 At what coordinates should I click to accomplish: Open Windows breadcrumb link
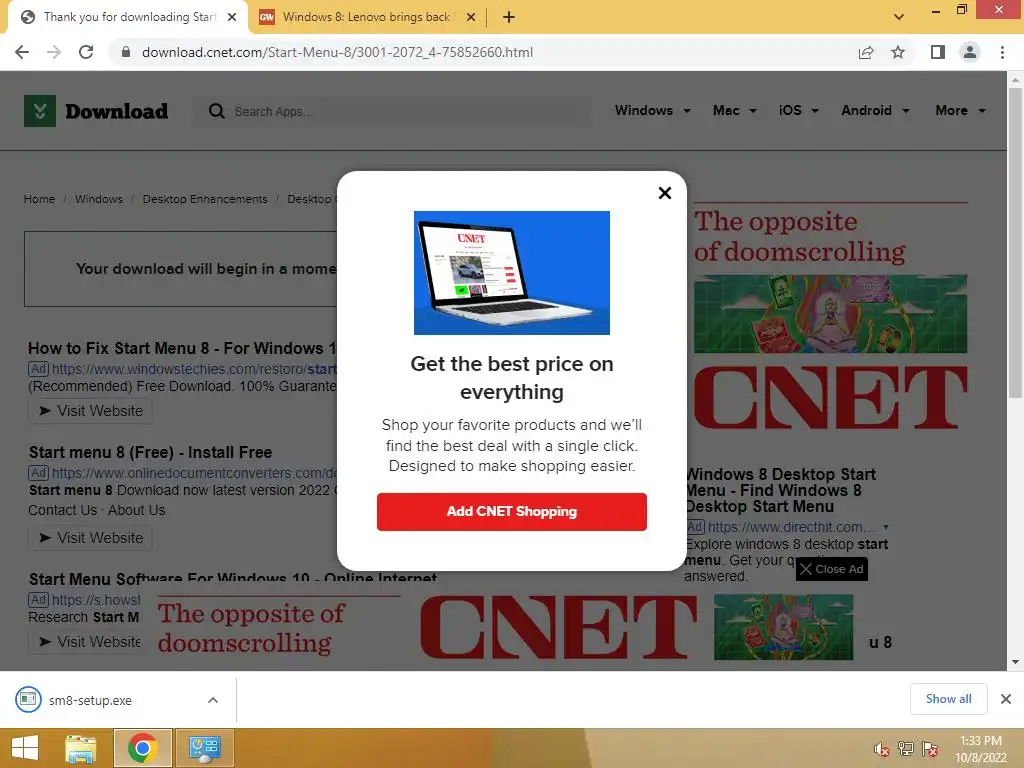pyautogui.click(x=99, y=199)
